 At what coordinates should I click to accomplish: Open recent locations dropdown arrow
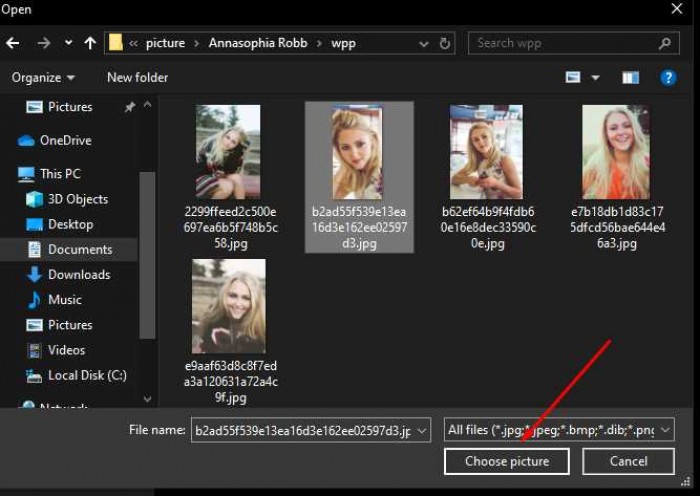[68, 43]
